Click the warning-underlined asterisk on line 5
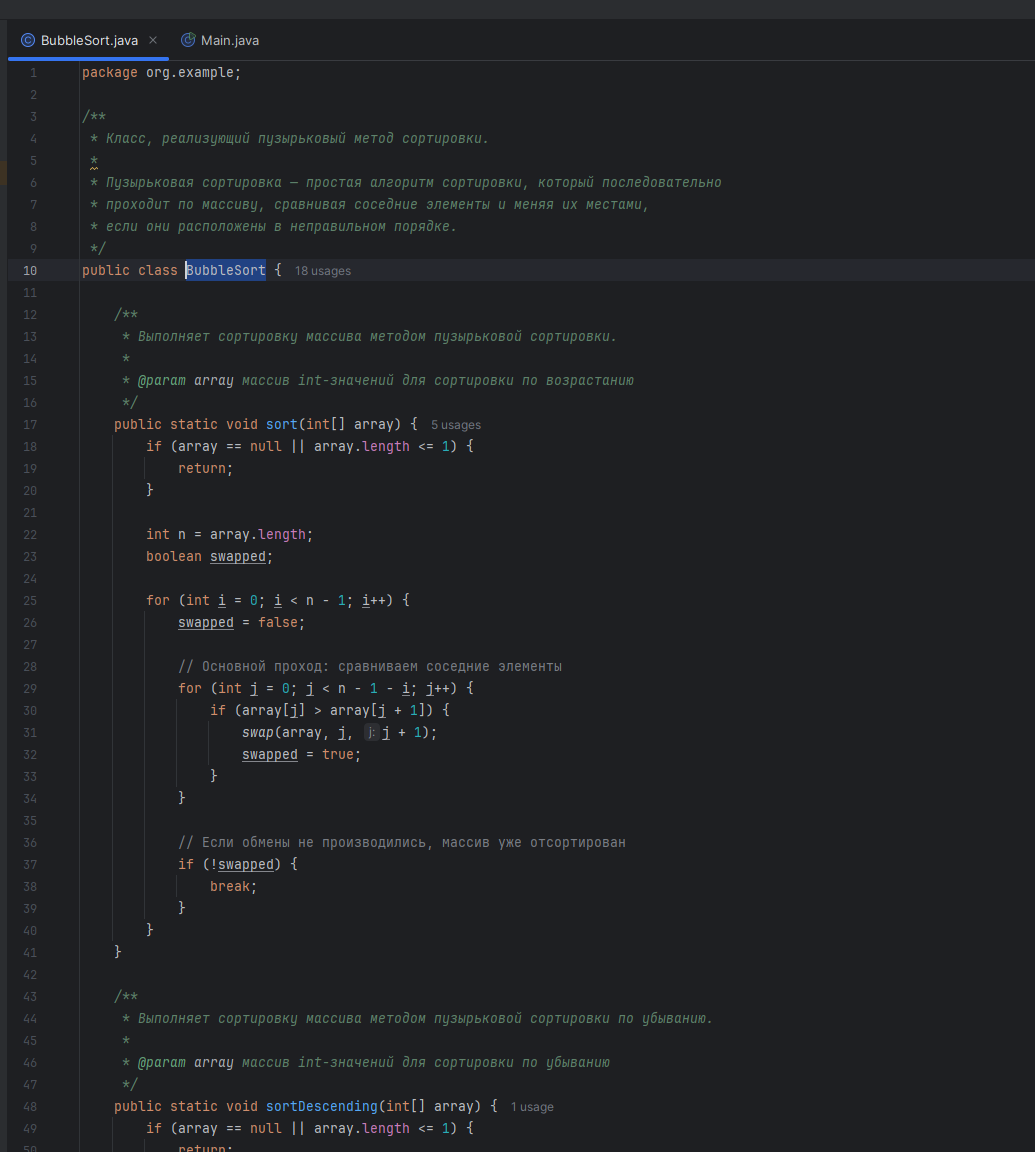 tap(94, 161)
